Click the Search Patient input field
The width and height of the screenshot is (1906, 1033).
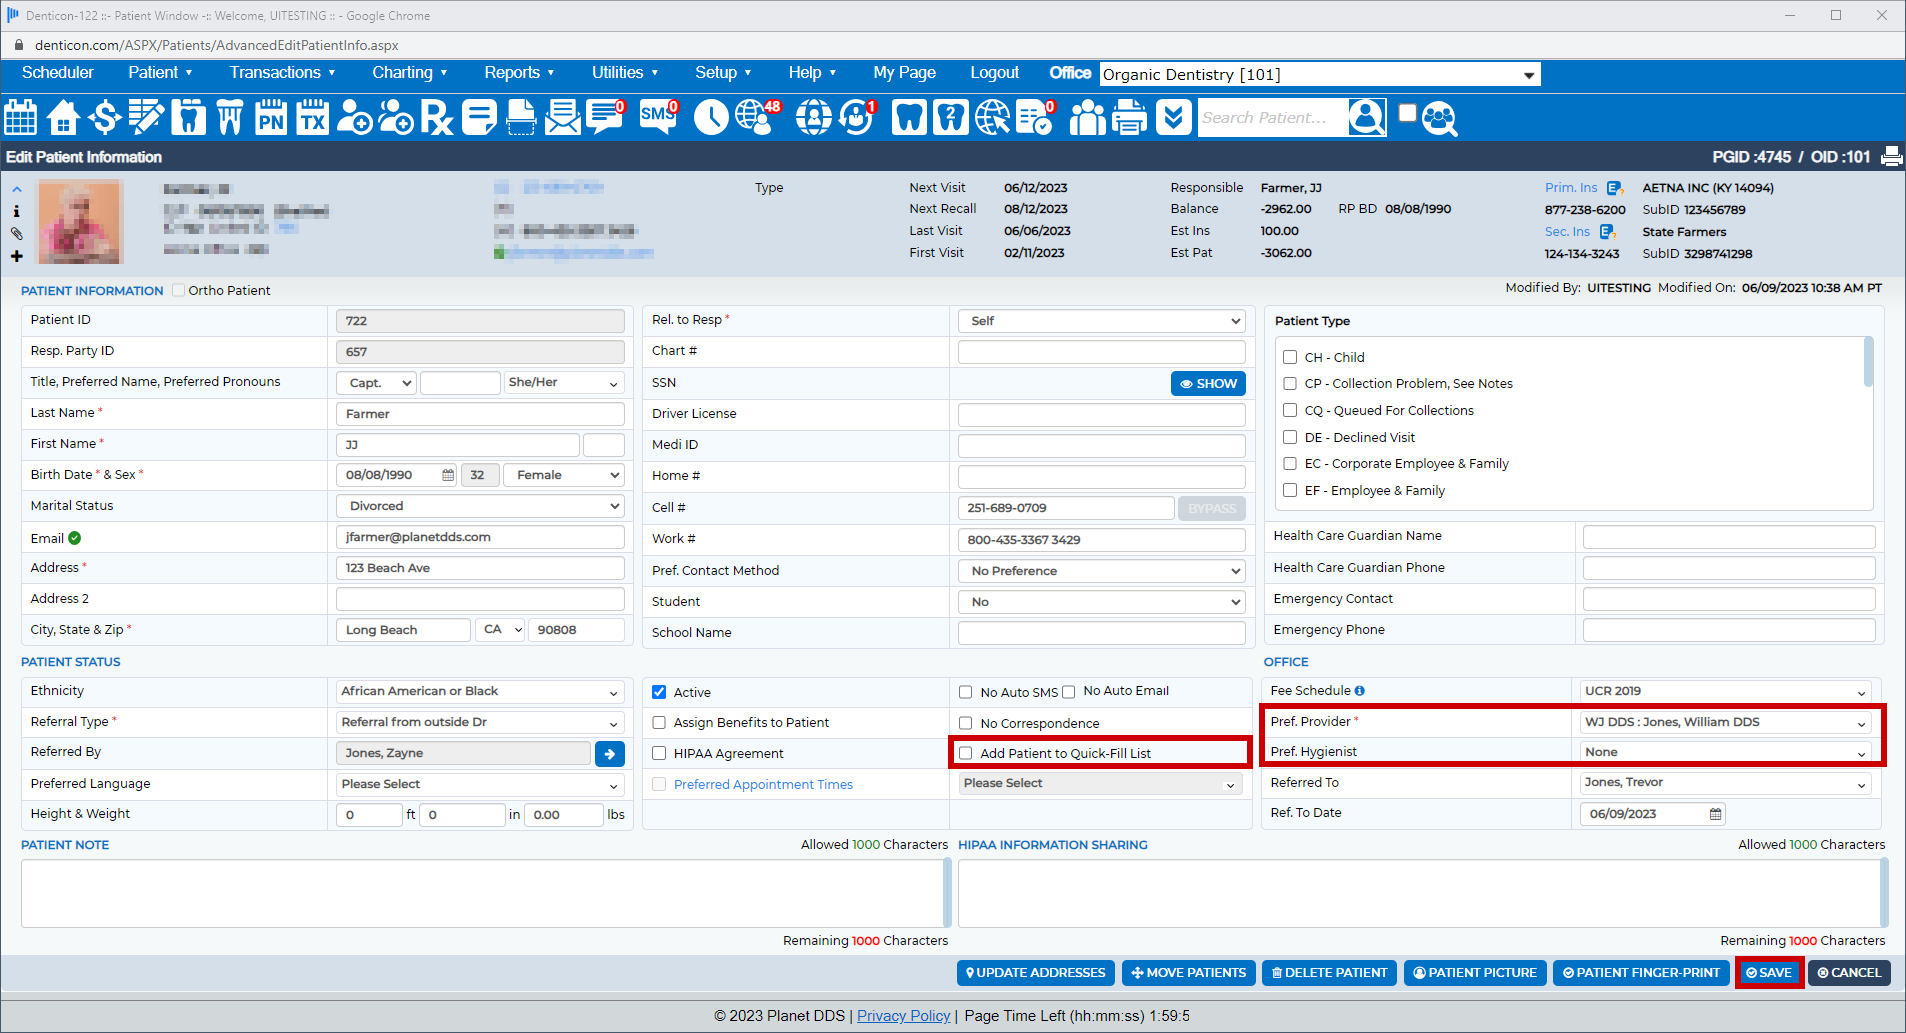pyautogui.click(x=1272, y=118)
